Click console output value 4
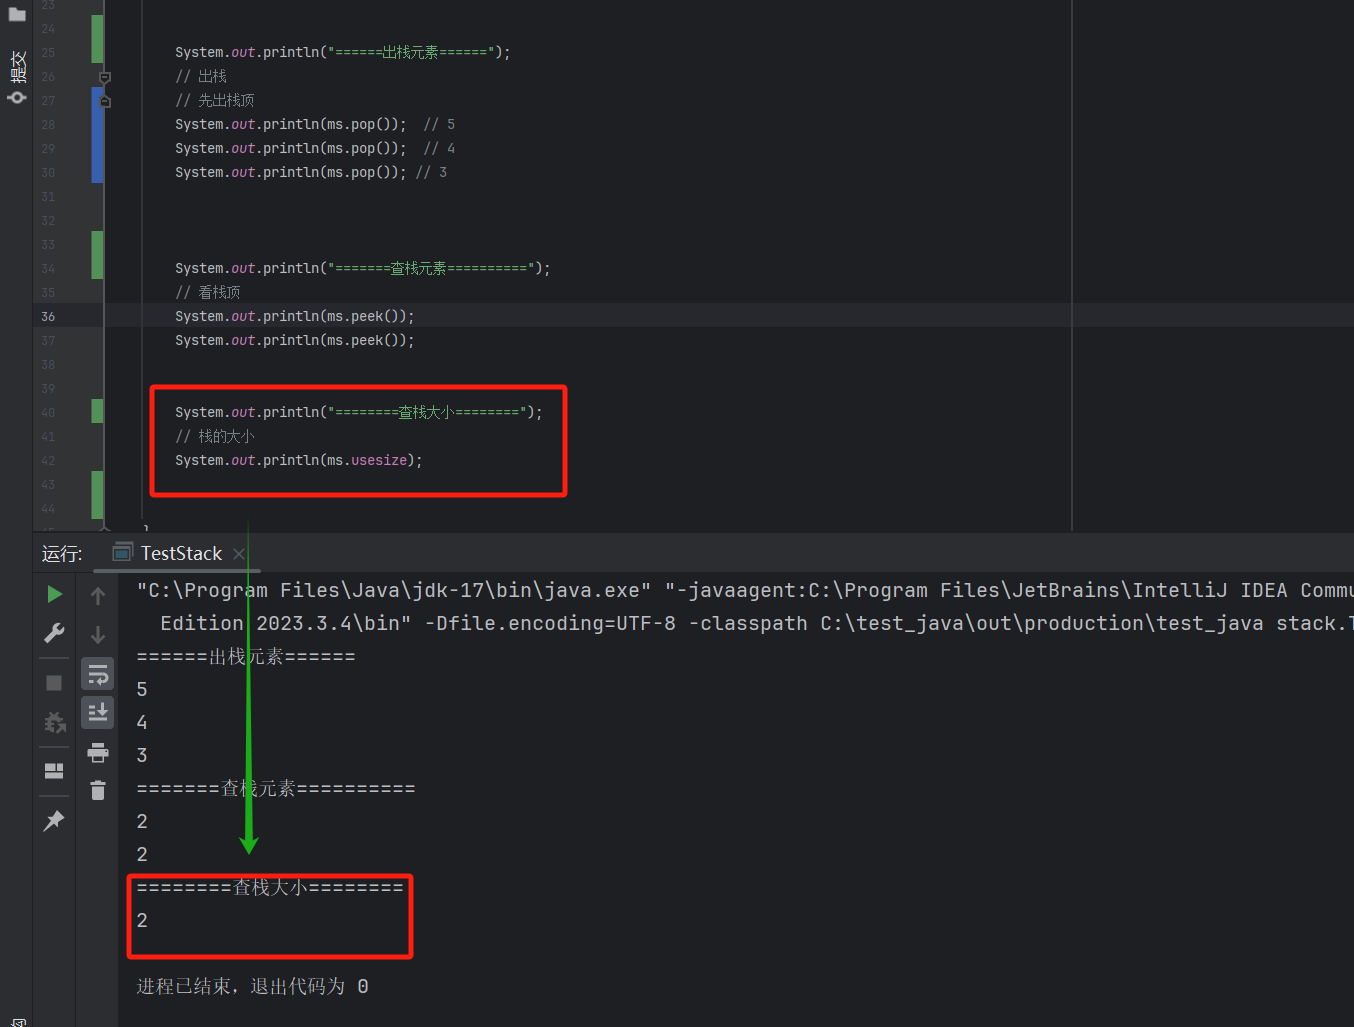Viewport: 1354px width, 1027px height. point(142,723)
